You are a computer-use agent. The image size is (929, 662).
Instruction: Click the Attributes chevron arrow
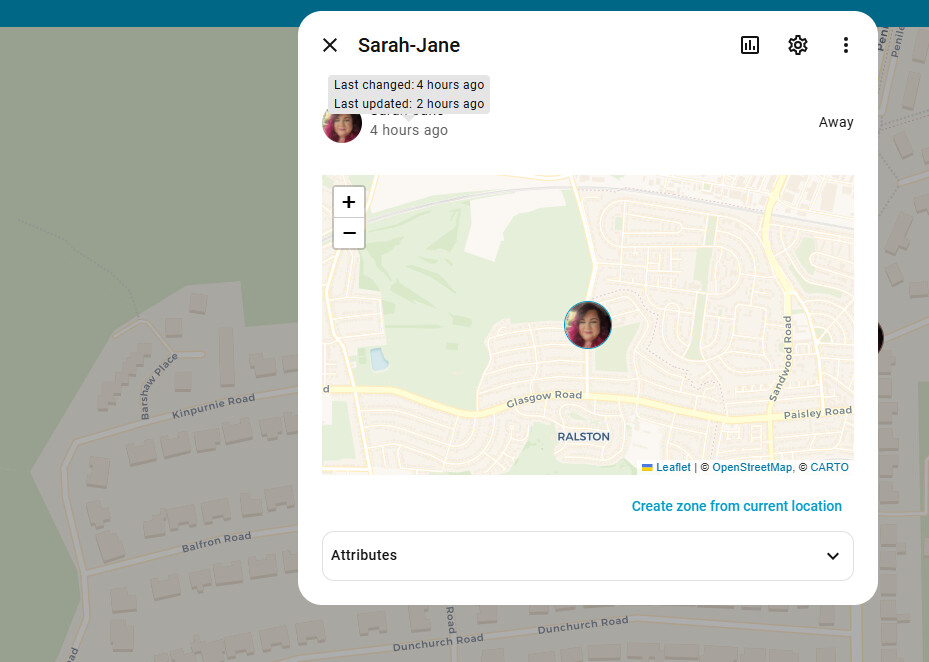833,556
